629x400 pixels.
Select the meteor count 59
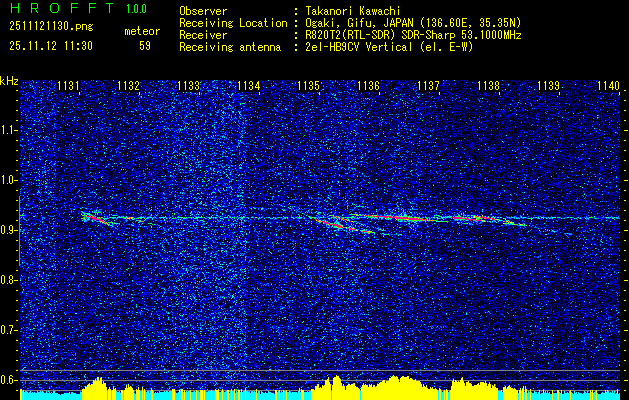point(145,46)
